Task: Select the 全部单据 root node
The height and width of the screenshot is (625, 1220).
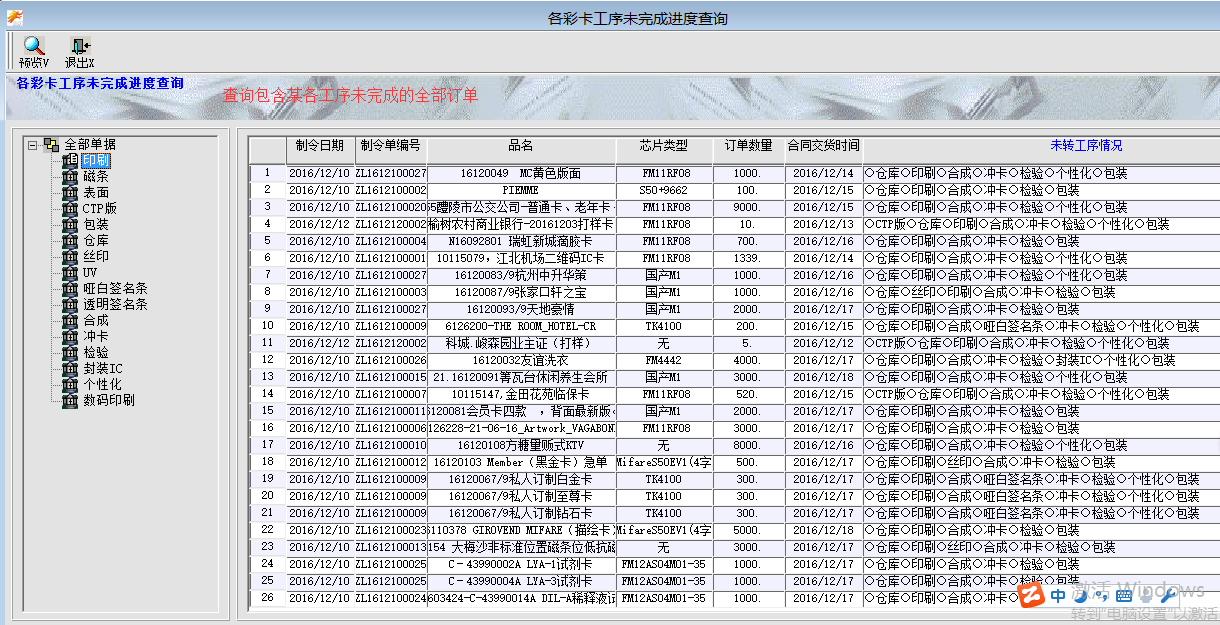Action: 90,145
